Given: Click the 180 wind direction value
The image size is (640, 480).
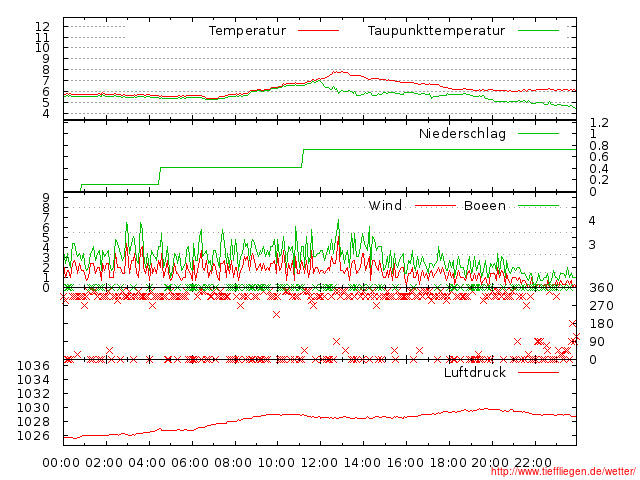Looking at the screenshot, I should (x=601, y=324).
